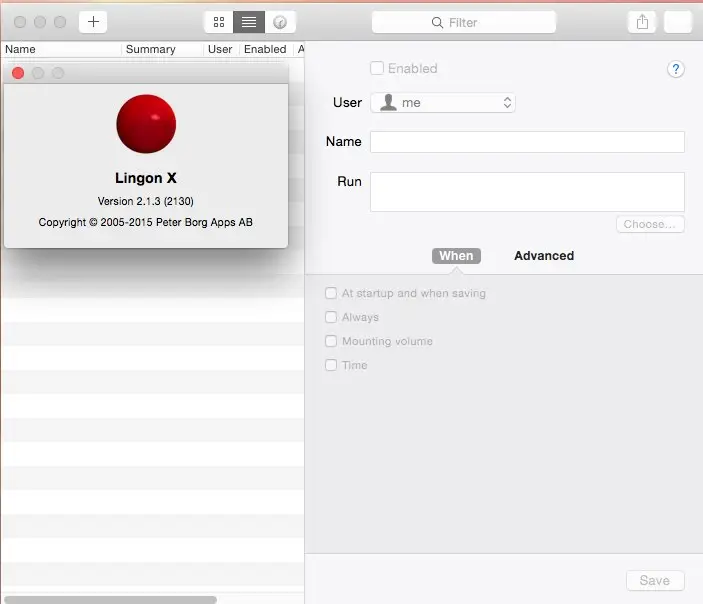
Task: Sort by the User column header
Action: click(221, 49)
